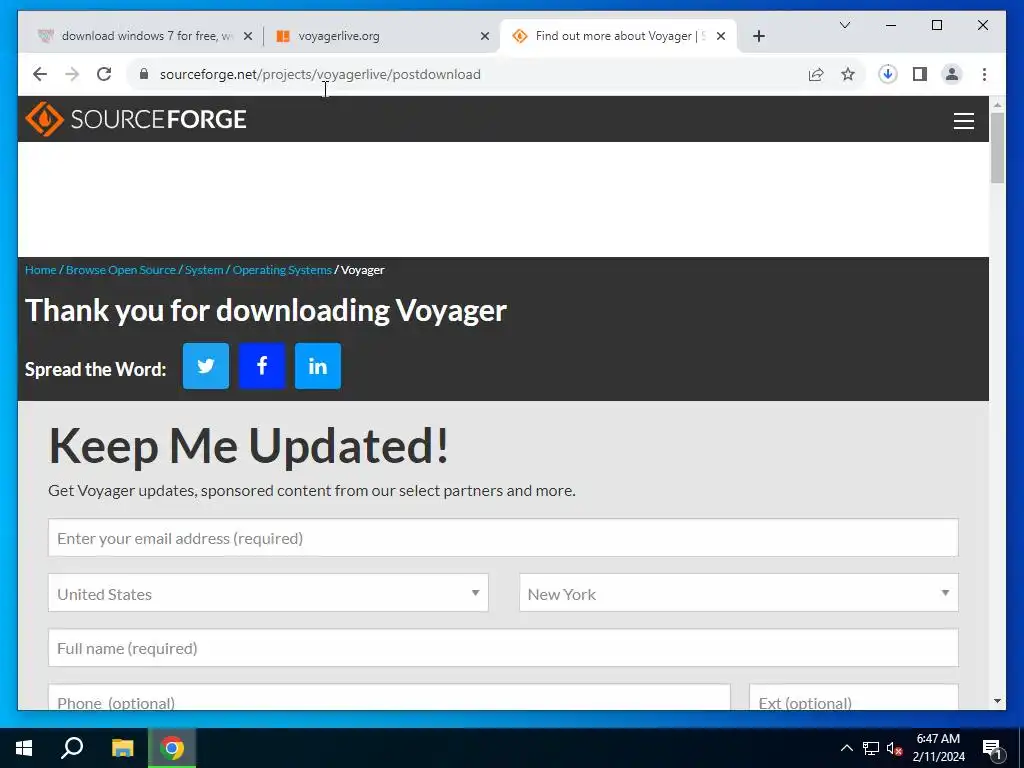Click the browser forward arrow
The image size is (1024, 768).
72,74
